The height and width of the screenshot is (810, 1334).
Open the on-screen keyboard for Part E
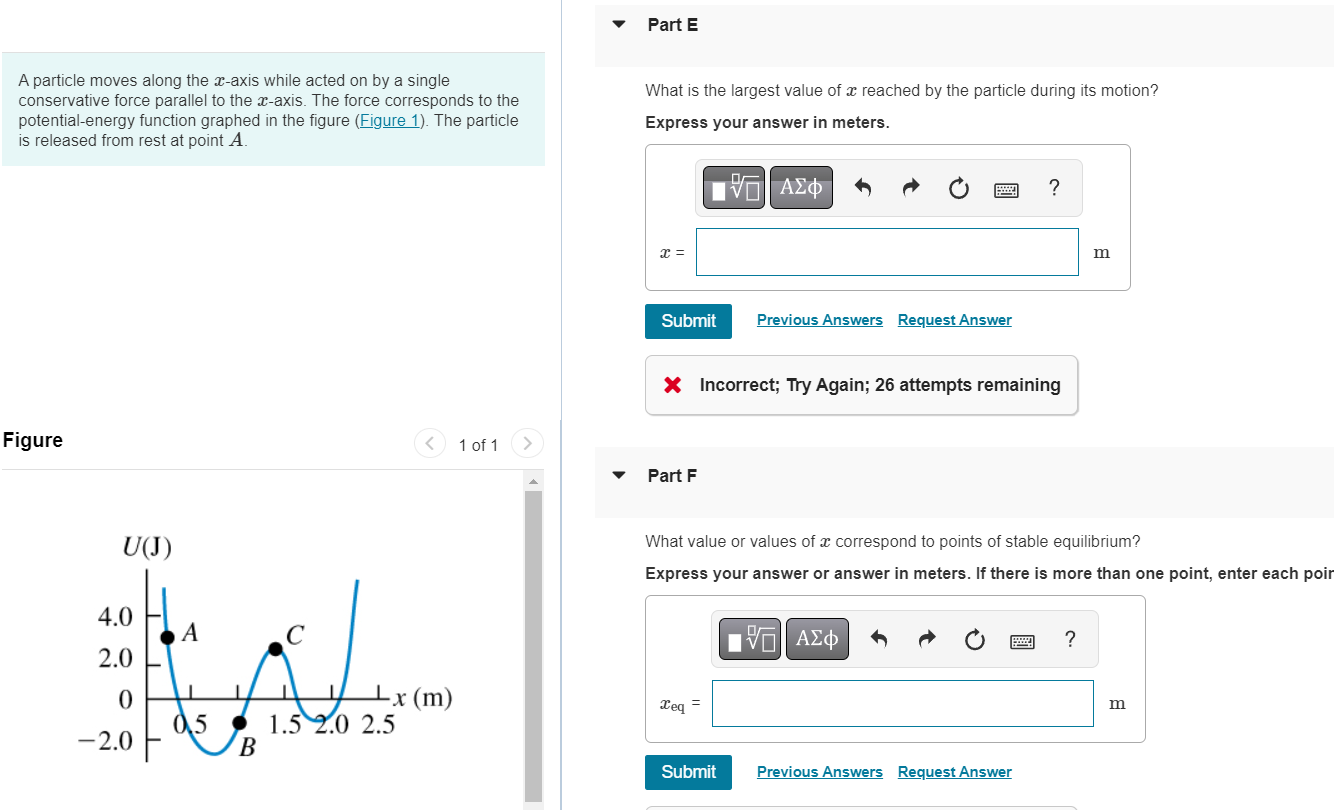(1006, 188)
